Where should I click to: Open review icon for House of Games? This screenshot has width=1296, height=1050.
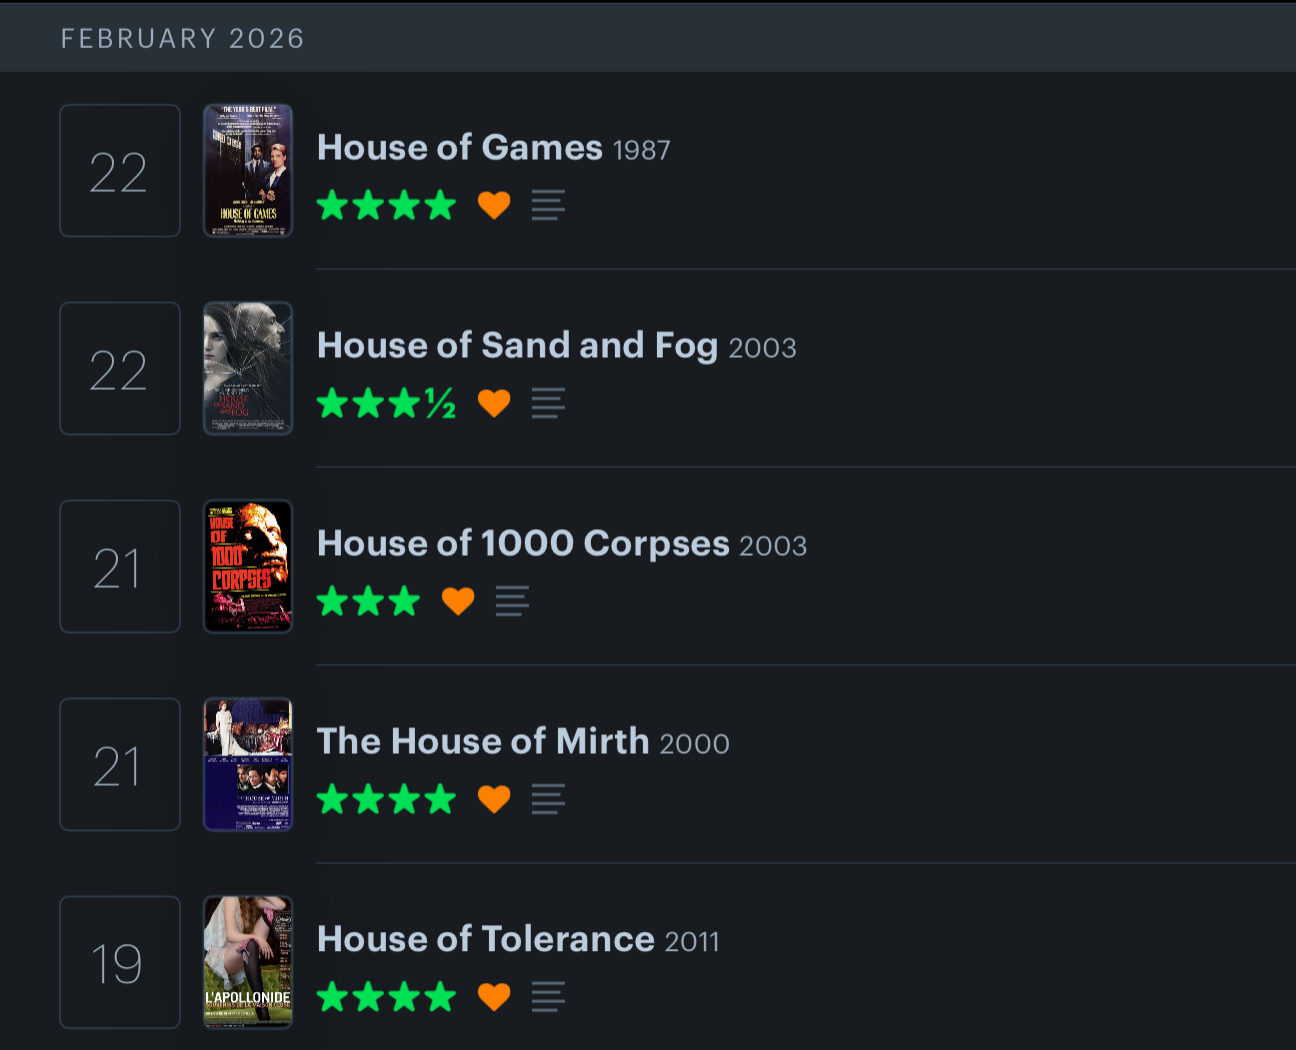(x=548, y=205)
